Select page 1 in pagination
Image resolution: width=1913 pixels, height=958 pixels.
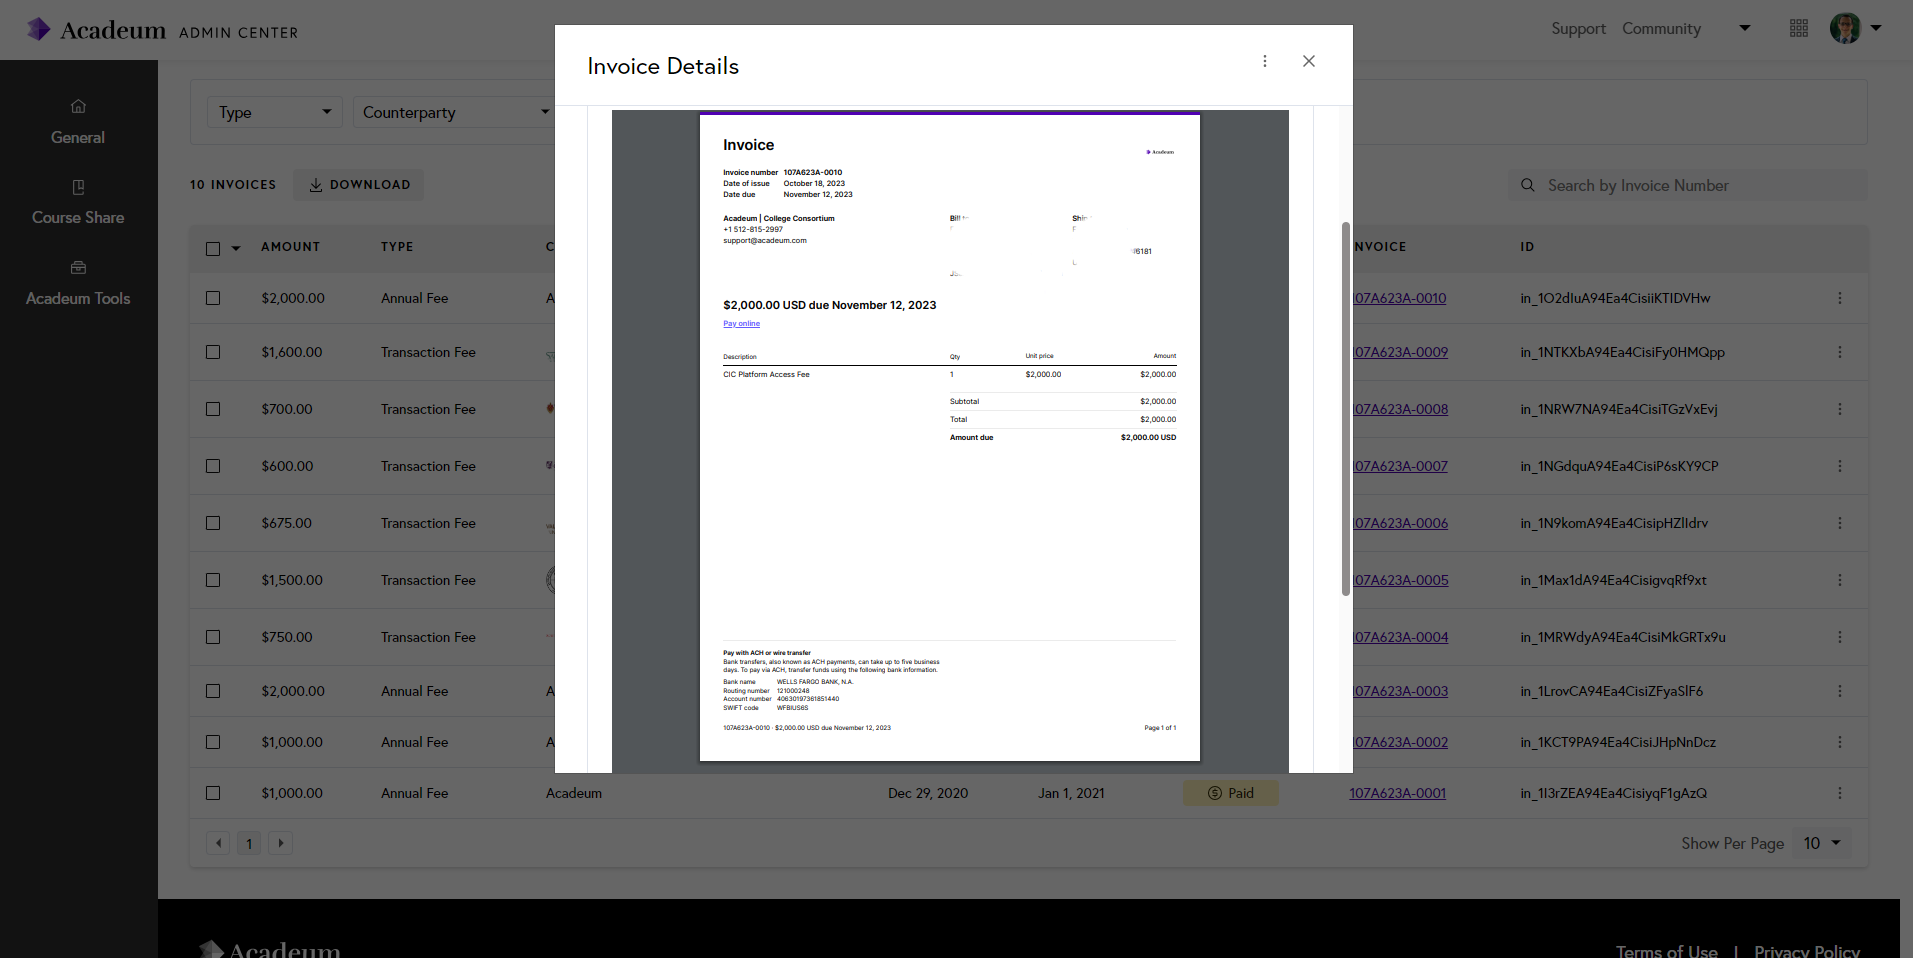[x=249, y=843]
